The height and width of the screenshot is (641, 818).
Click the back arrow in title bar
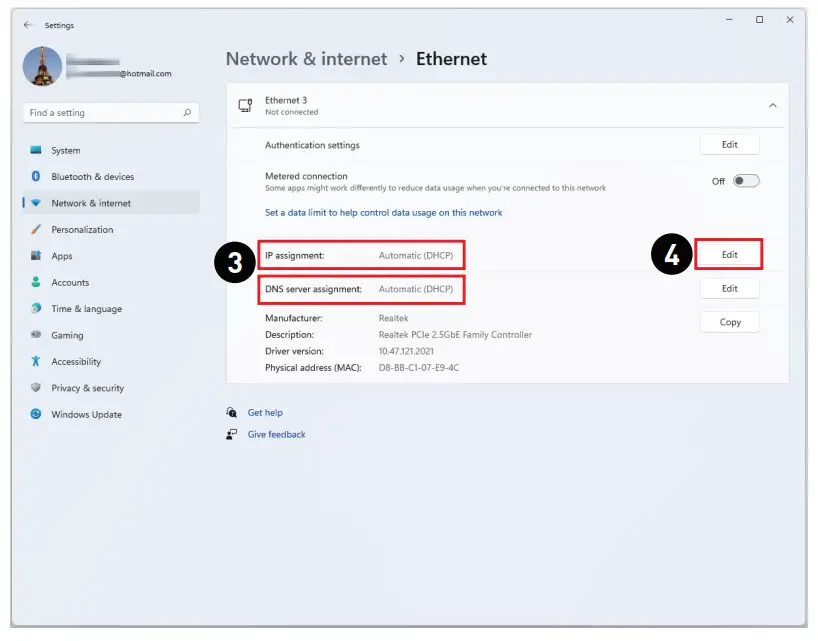(x=27, y=25)
